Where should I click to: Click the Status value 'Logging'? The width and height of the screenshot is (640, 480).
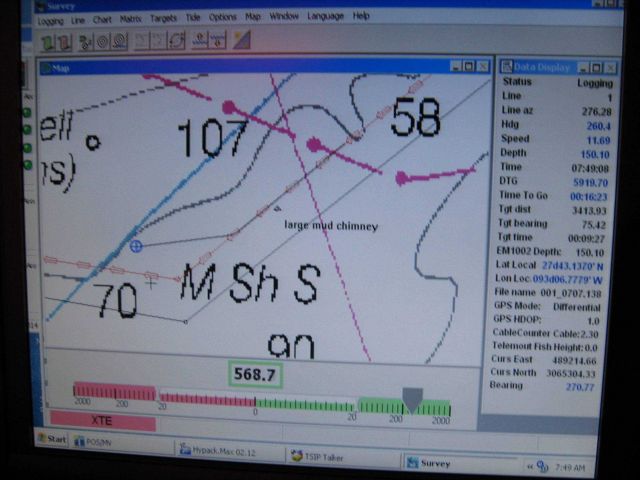click(595, 83)
